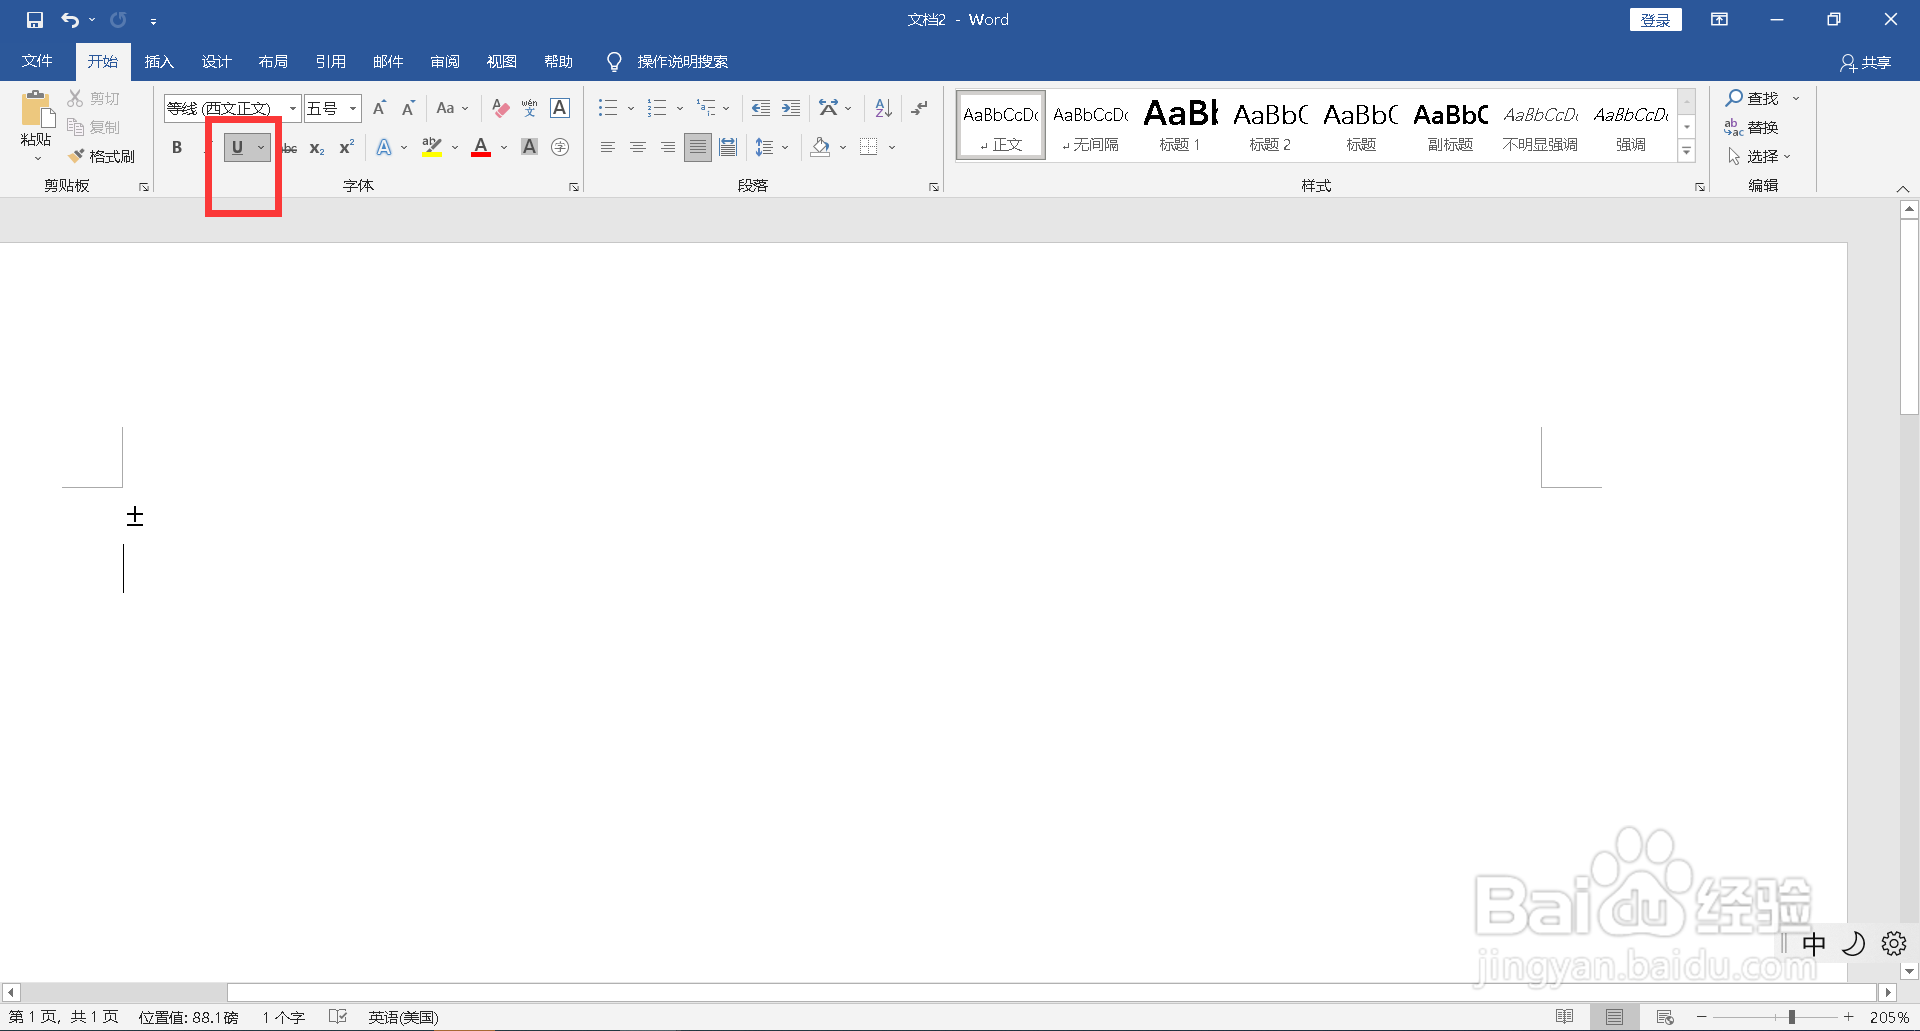Apply red font color

coord(481,147)
